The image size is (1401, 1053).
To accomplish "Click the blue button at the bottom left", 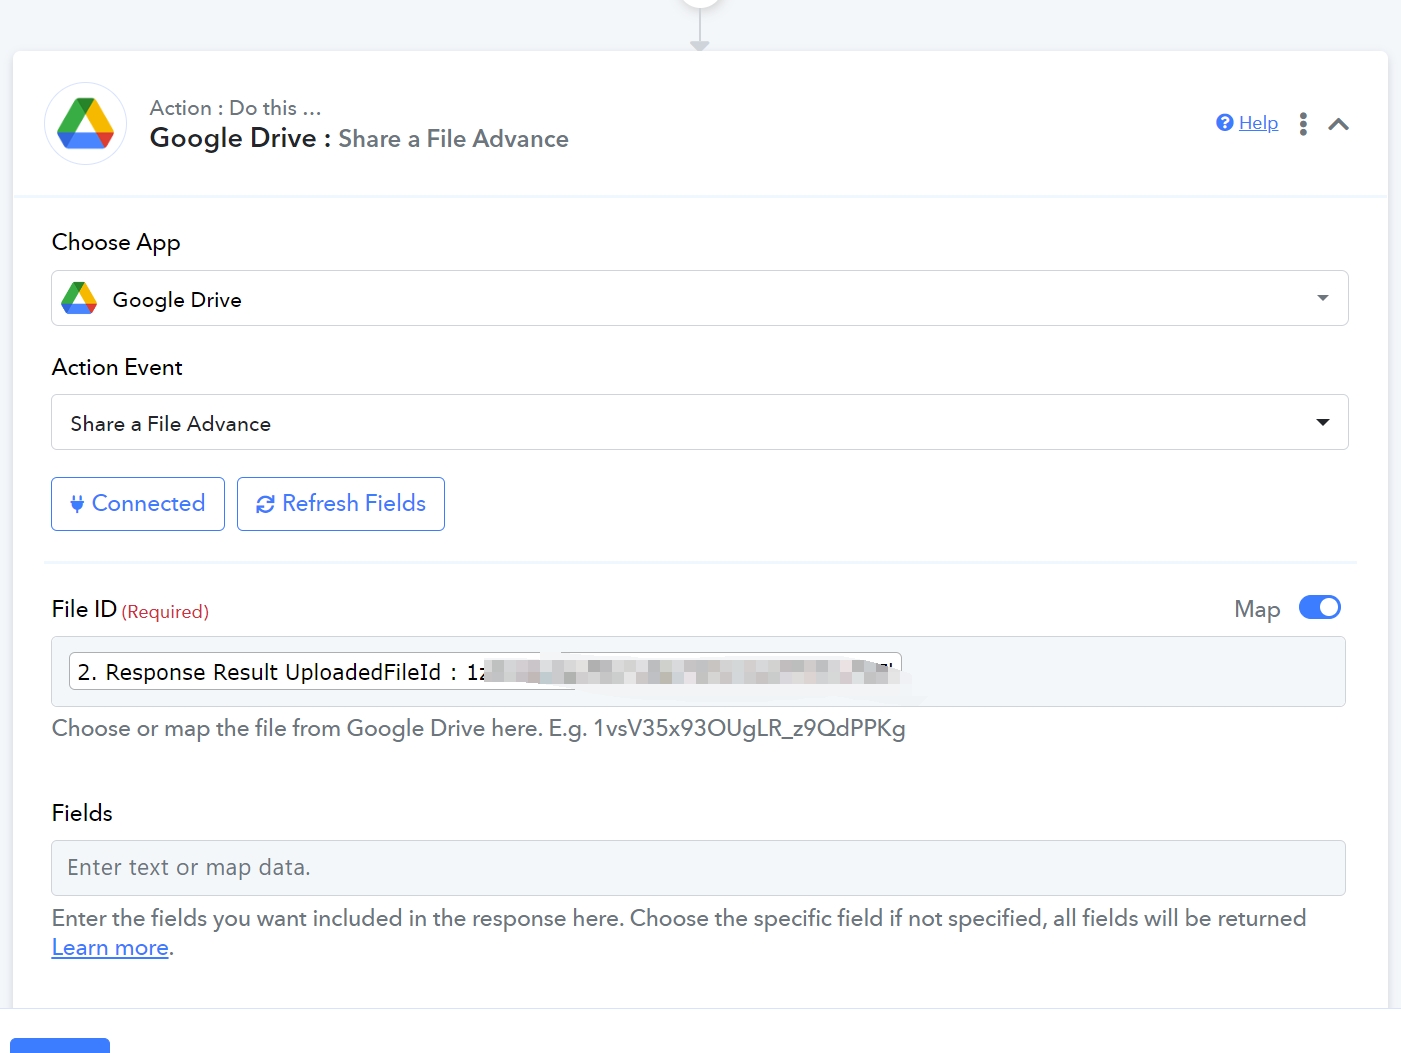I will pyautogui.click(x=60, y=1045).
